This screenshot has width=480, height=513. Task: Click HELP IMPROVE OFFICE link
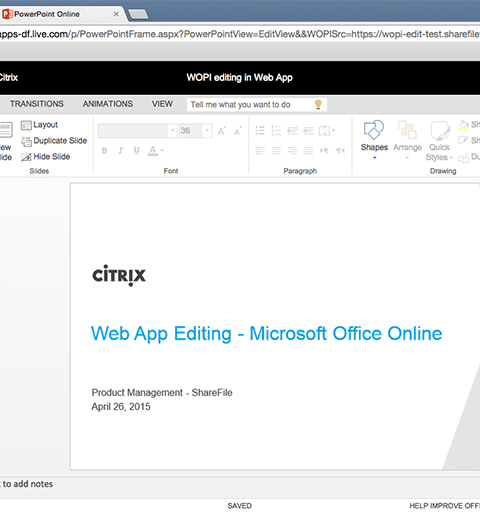[445, 506]
